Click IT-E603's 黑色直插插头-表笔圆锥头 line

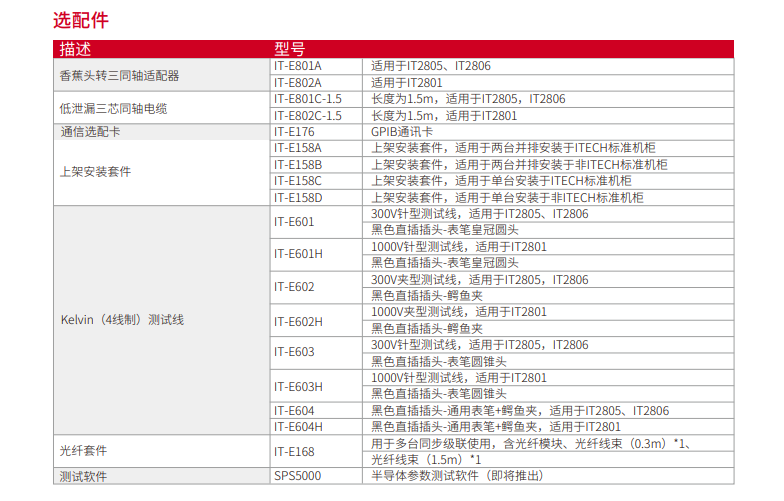[x=438, y=362]
